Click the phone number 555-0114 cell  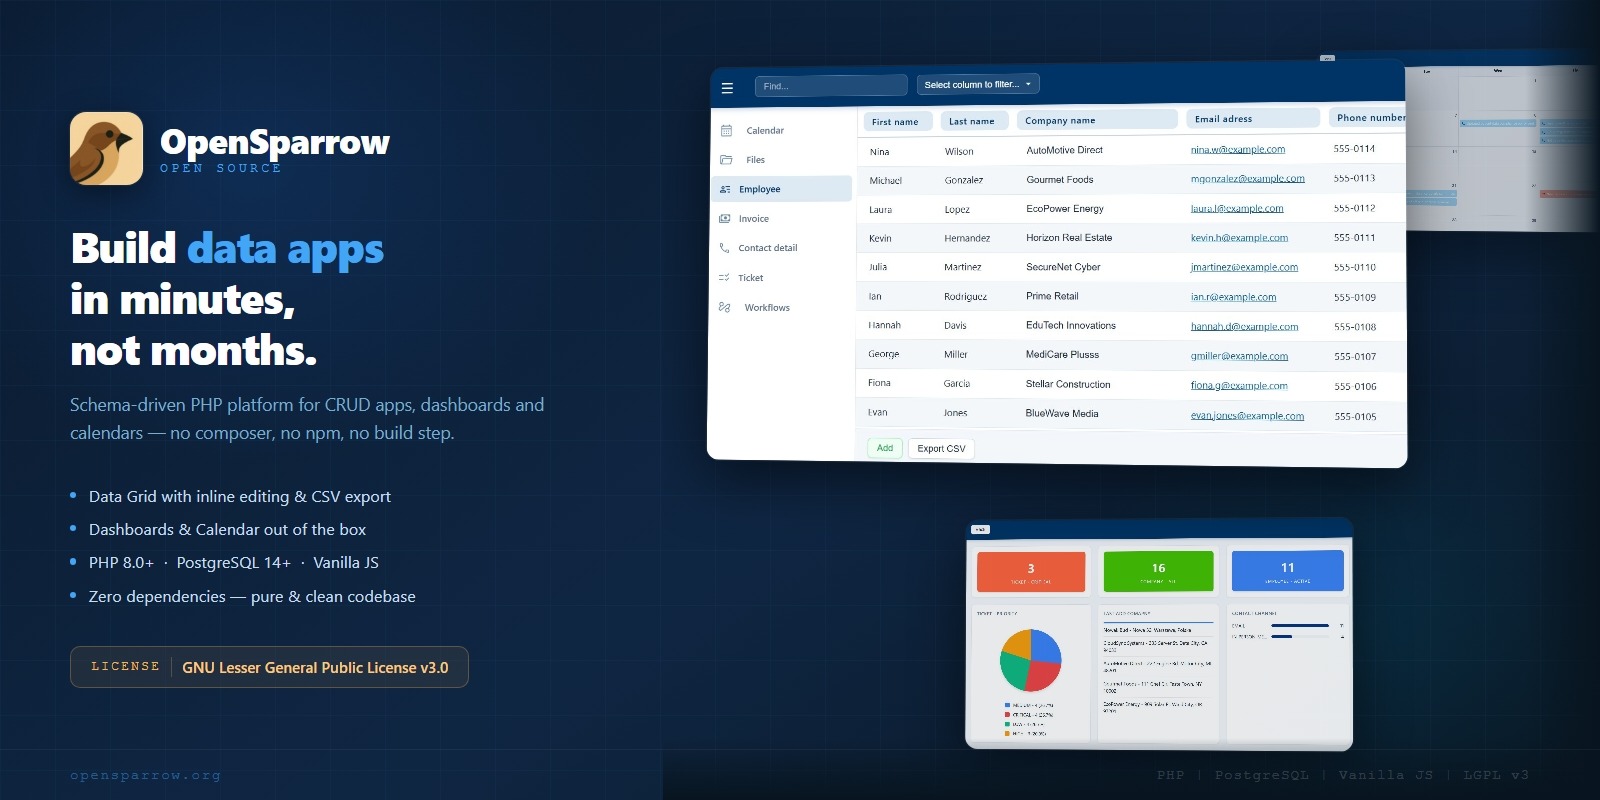pyautogui.click(x=1354, y=149)
